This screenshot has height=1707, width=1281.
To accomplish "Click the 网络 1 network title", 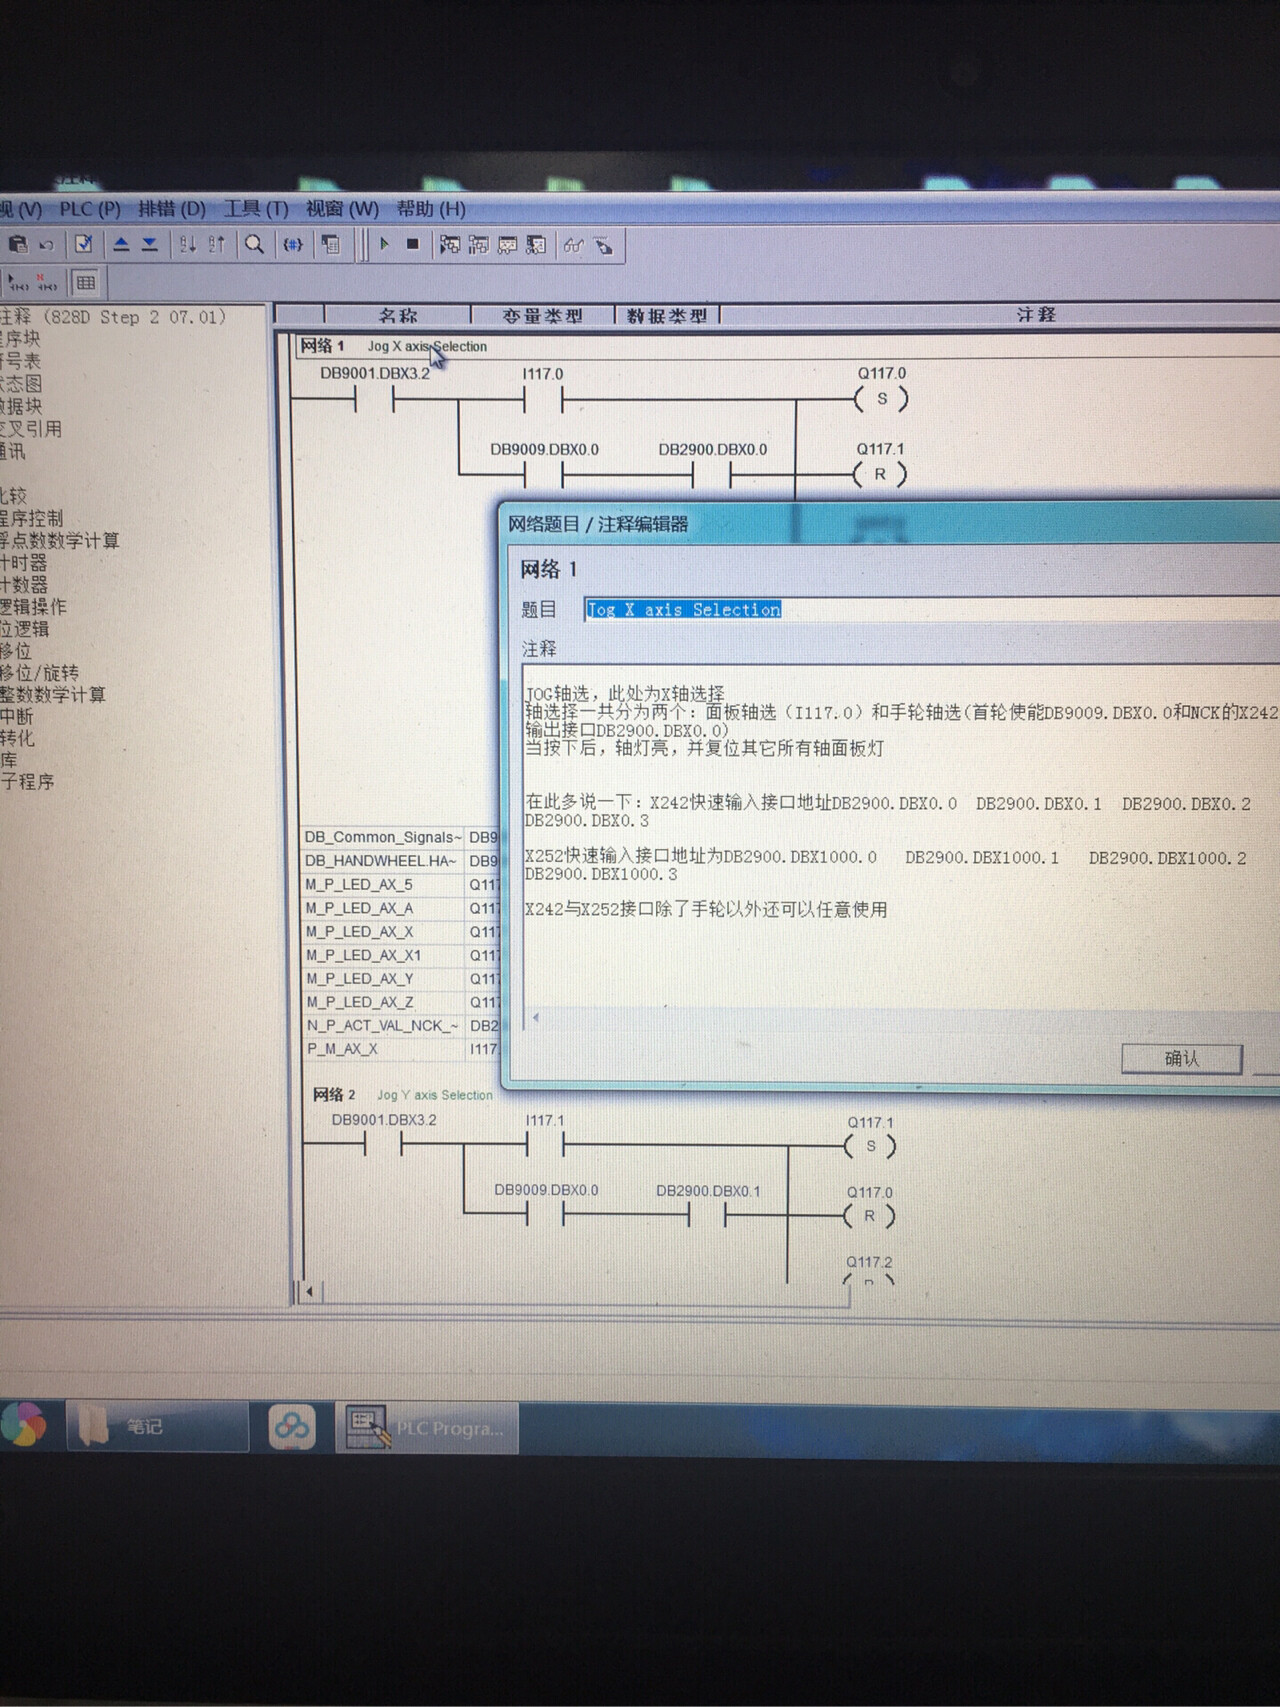I will [x=322, y=346].
